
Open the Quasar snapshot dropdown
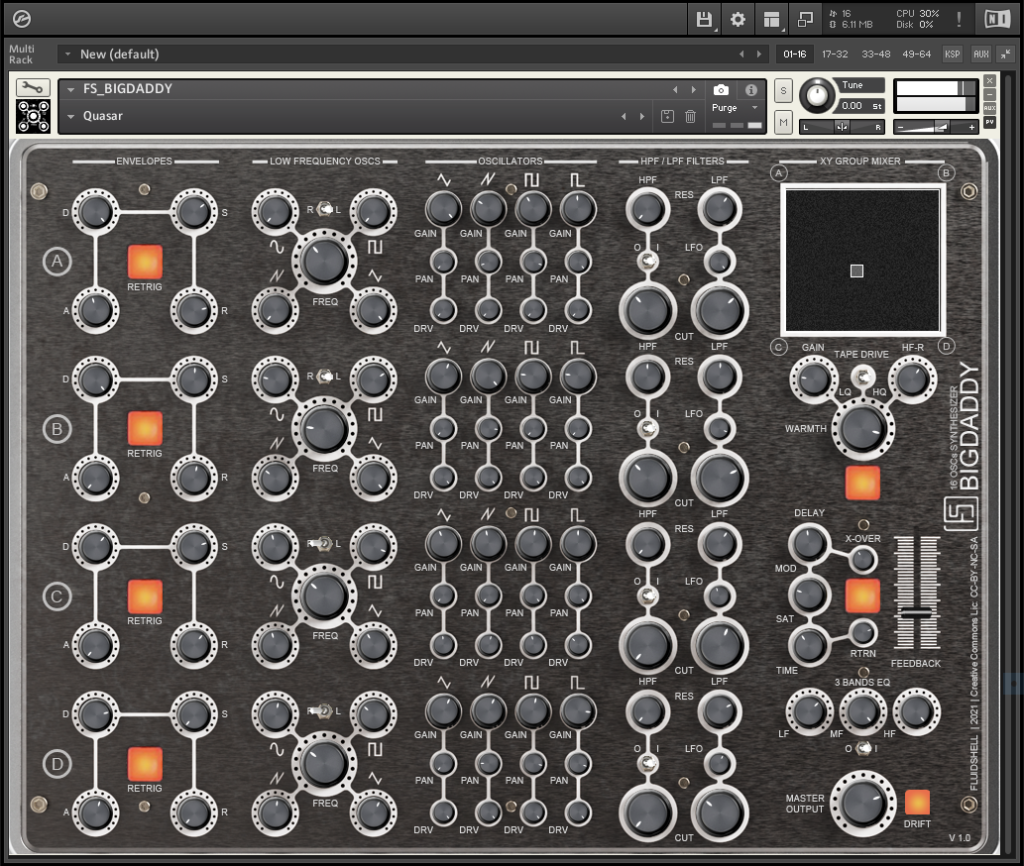tap(71, 116)
